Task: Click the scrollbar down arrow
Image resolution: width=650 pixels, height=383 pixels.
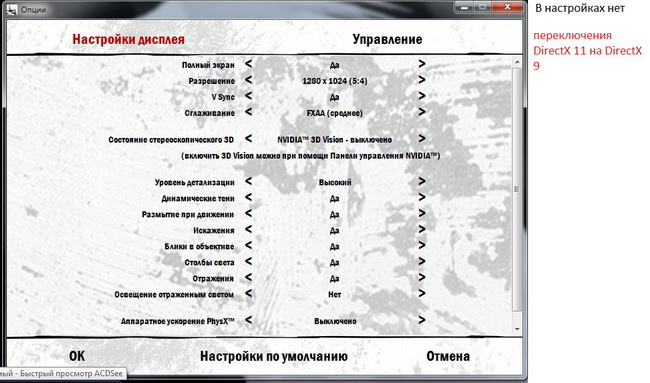Action: coord(517,329)
